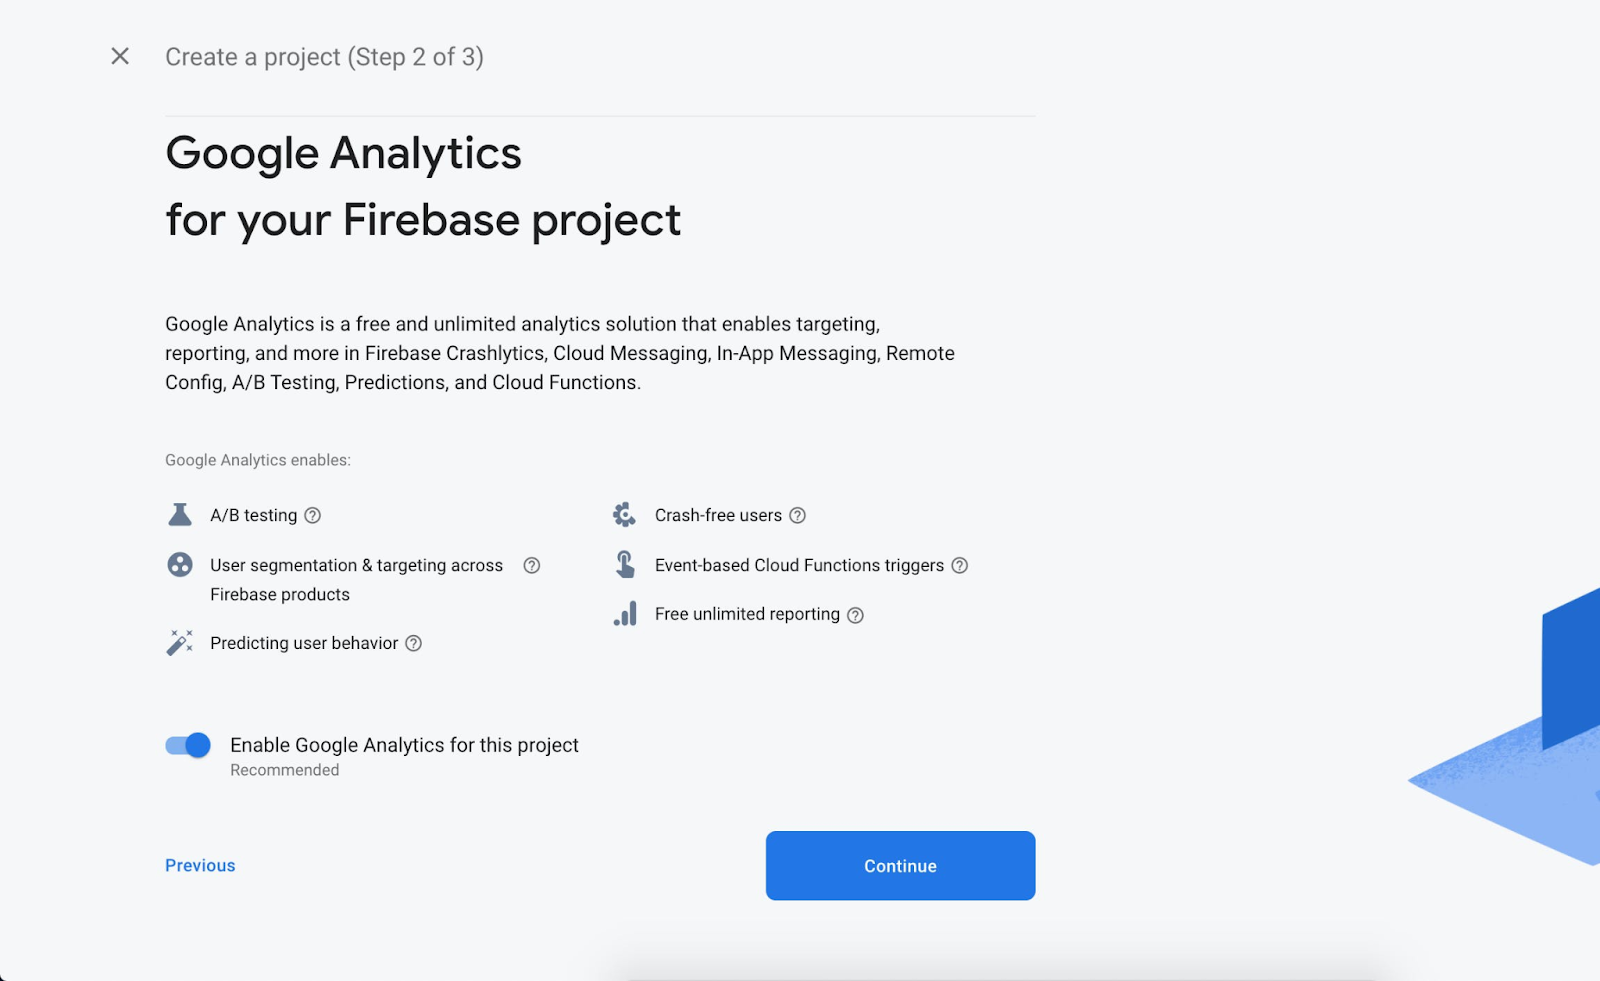
Task: Click the A/B testing label text
Action: [254, 516]
